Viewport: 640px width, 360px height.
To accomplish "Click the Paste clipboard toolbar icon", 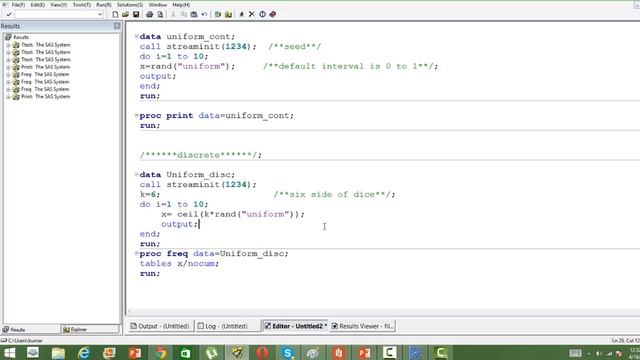I will tap(194, 14).
